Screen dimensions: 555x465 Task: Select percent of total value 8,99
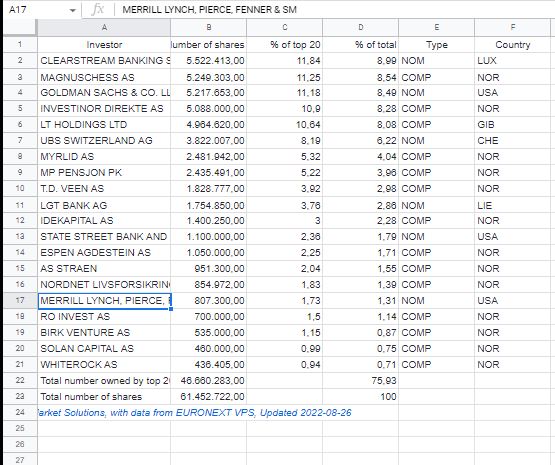click(360, 61)
